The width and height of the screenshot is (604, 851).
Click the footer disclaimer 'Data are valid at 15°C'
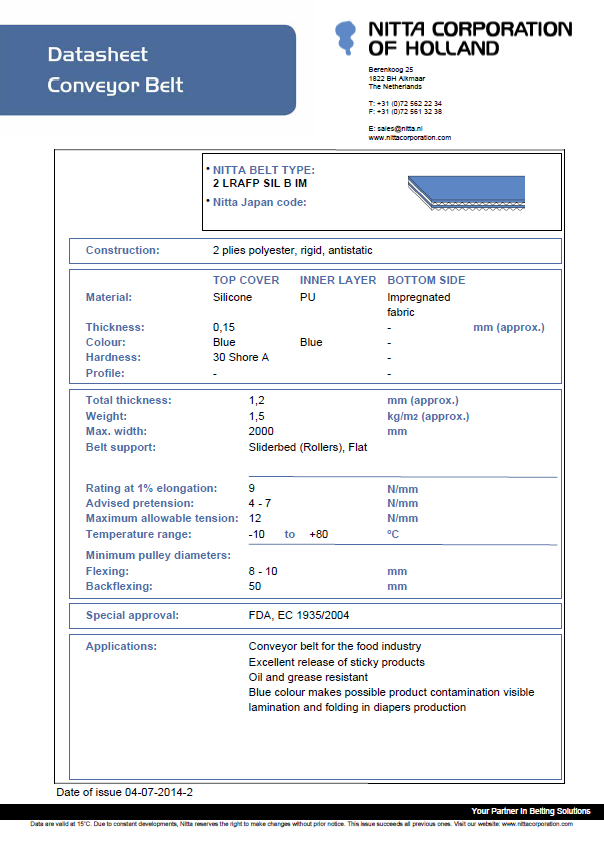tap(301, 824)
